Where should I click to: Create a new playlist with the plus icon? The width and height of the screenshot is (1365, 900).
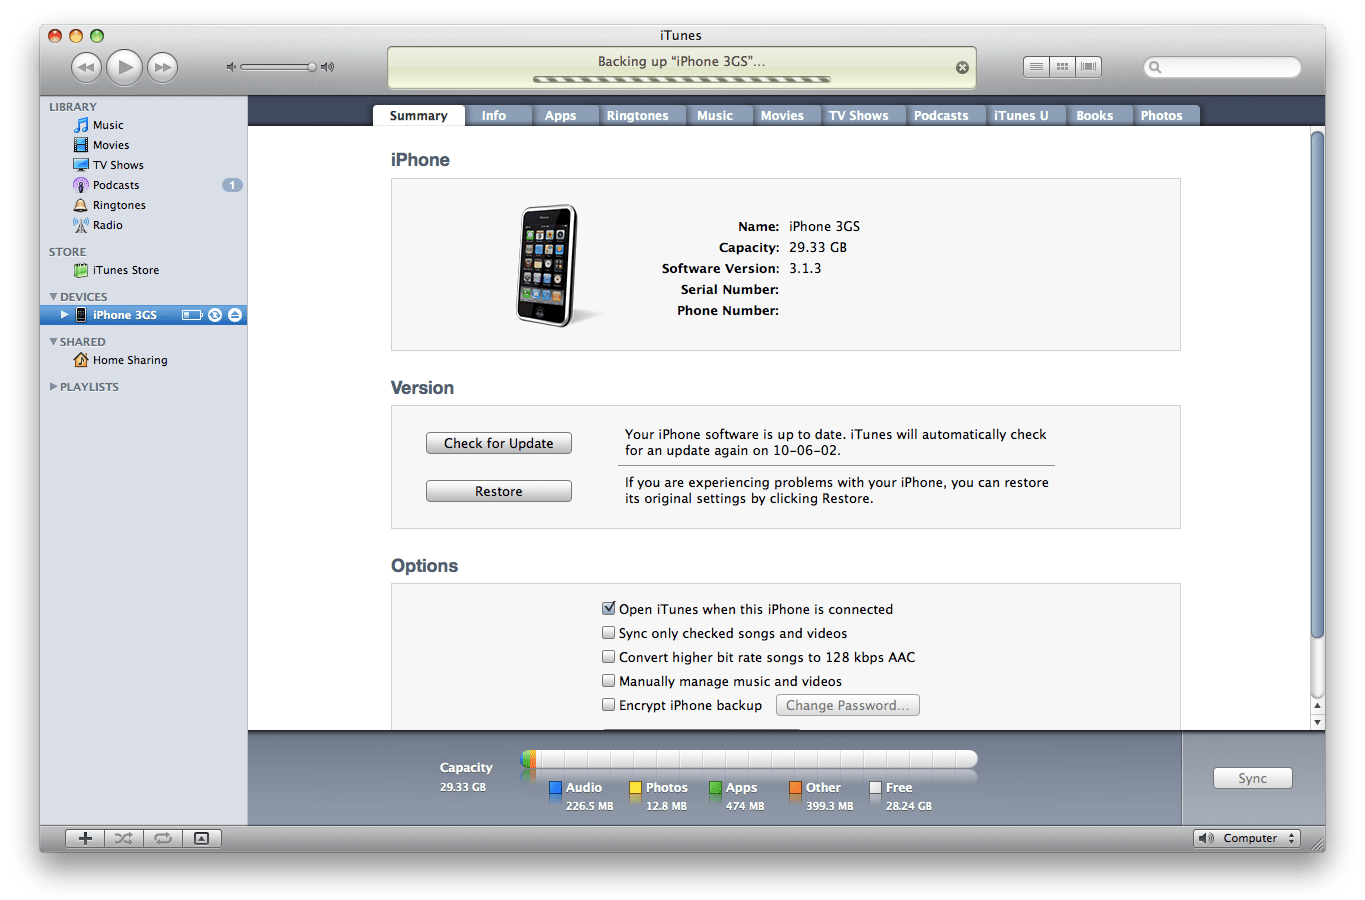click(84, 838)
